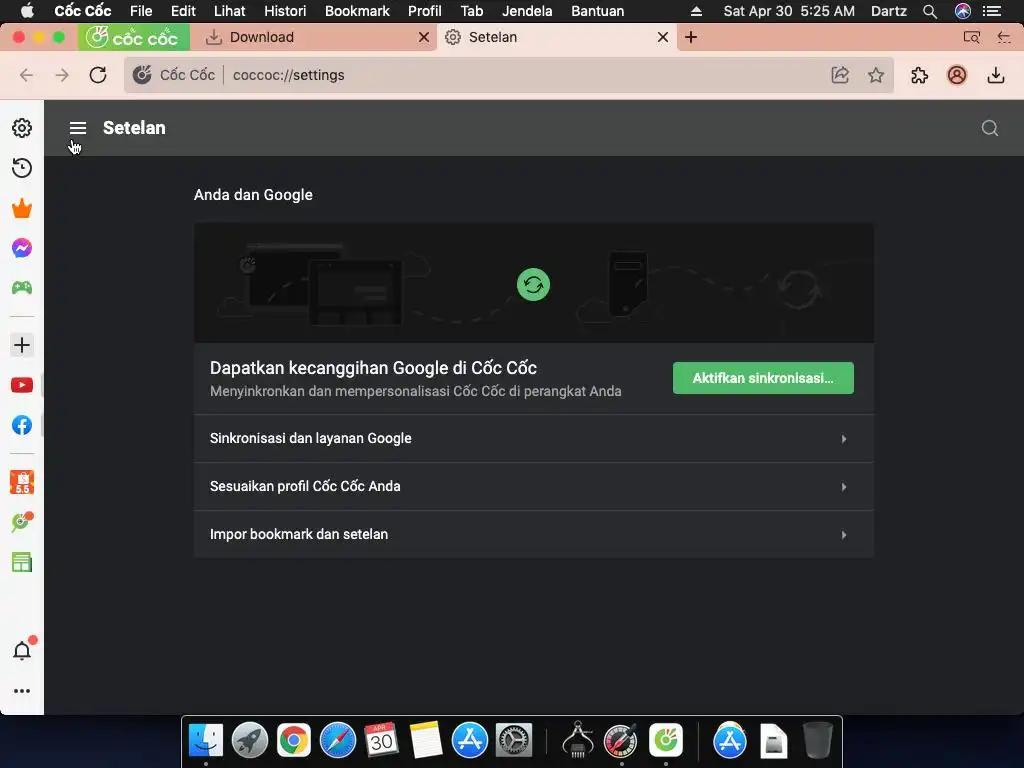Close the Download tab
1024x768 pixels.
click(423, 37)
